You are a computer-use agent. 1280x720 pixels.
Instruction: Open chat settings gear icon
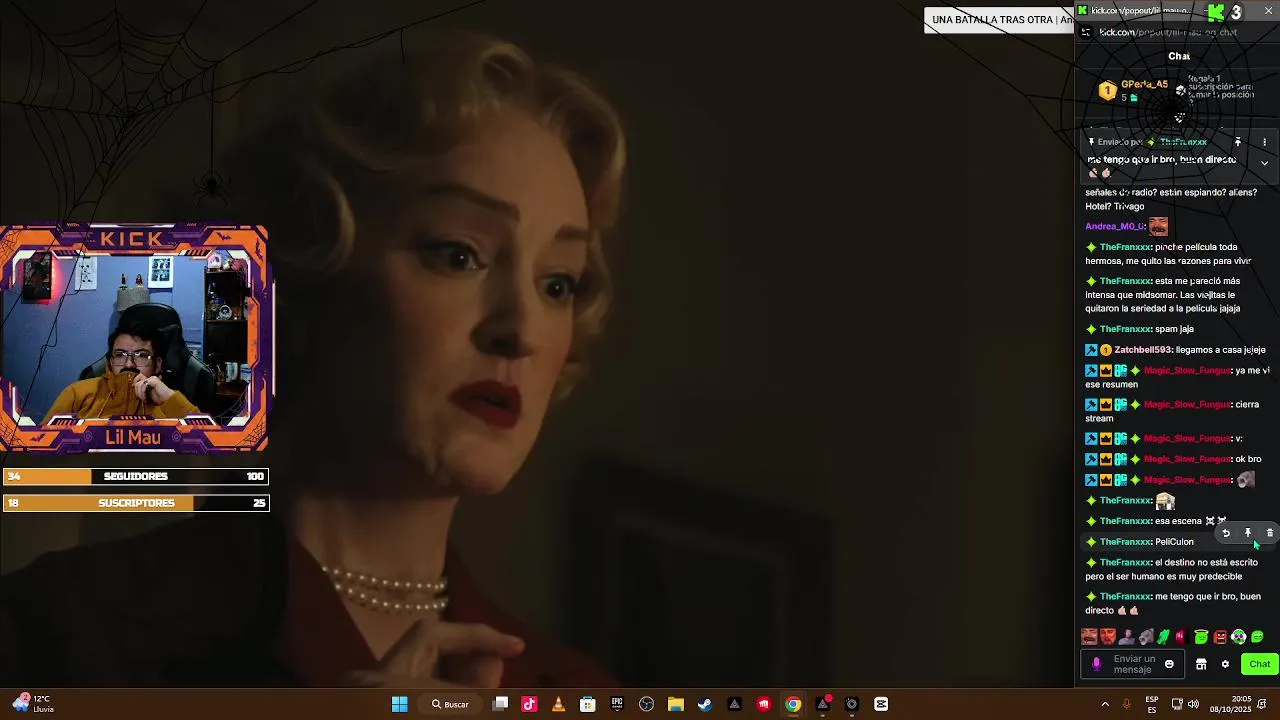pyautogui.click(x=1225, y=664)
